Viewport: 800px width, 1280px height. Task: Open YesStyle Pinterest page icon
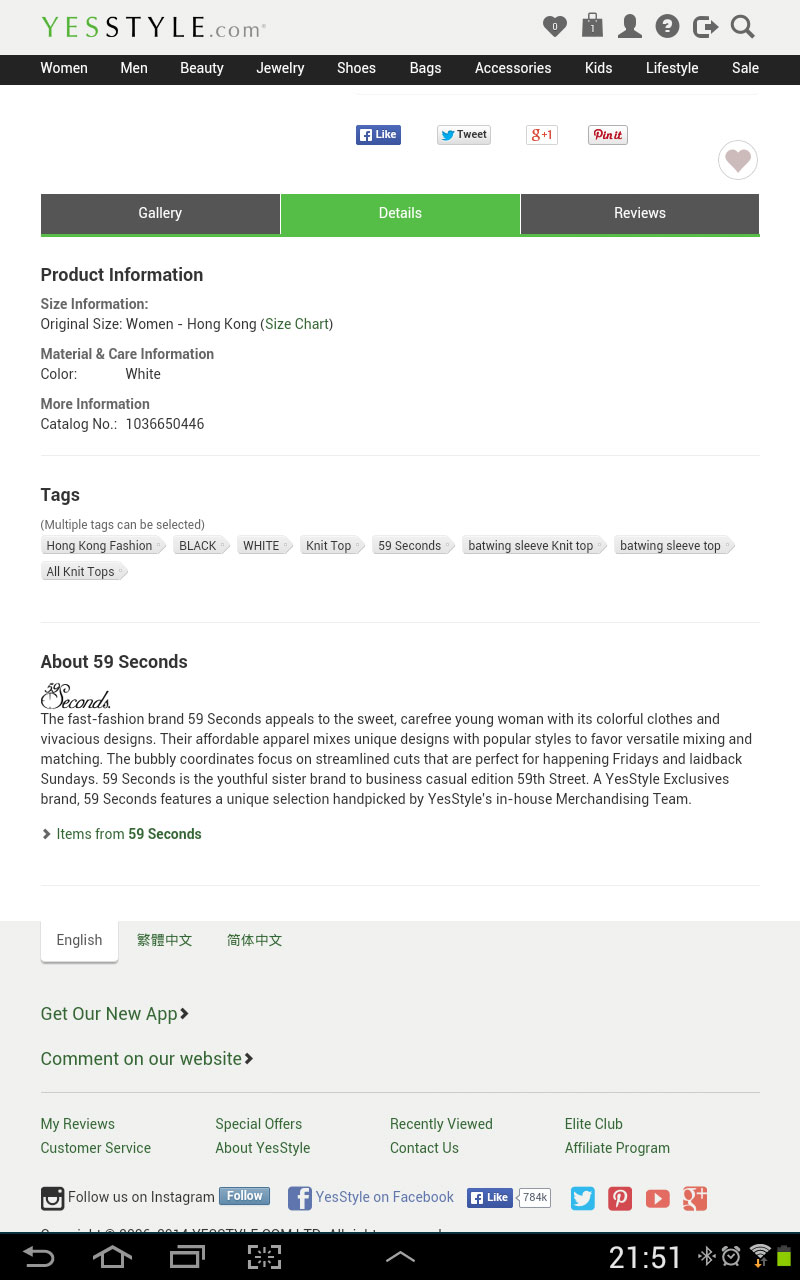pyautogui.click(x=620, y=1198)
